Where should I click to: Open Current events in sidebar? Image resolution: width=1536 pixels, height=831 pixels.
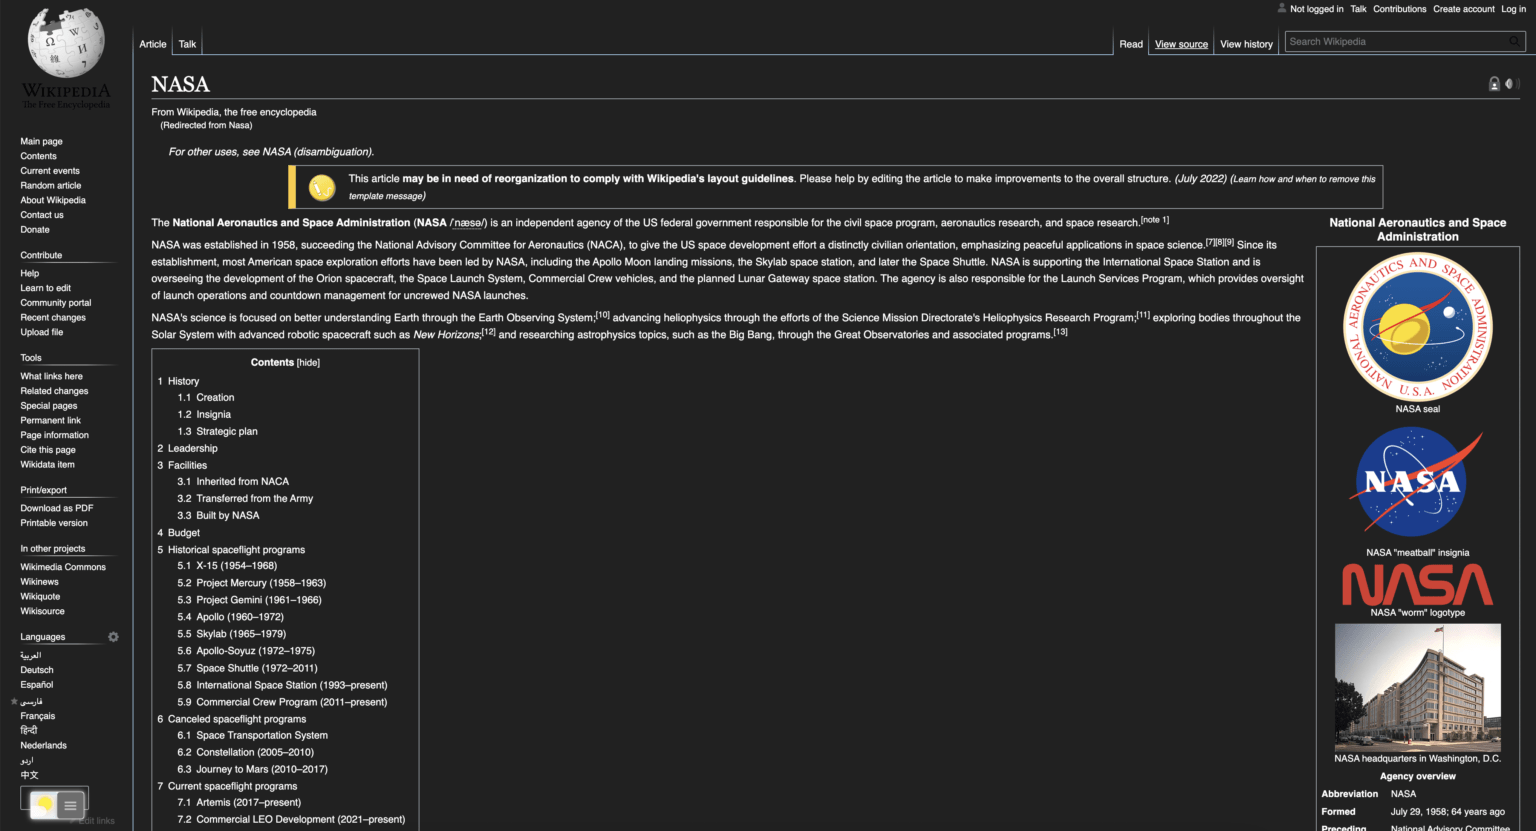tap(50, 171)
